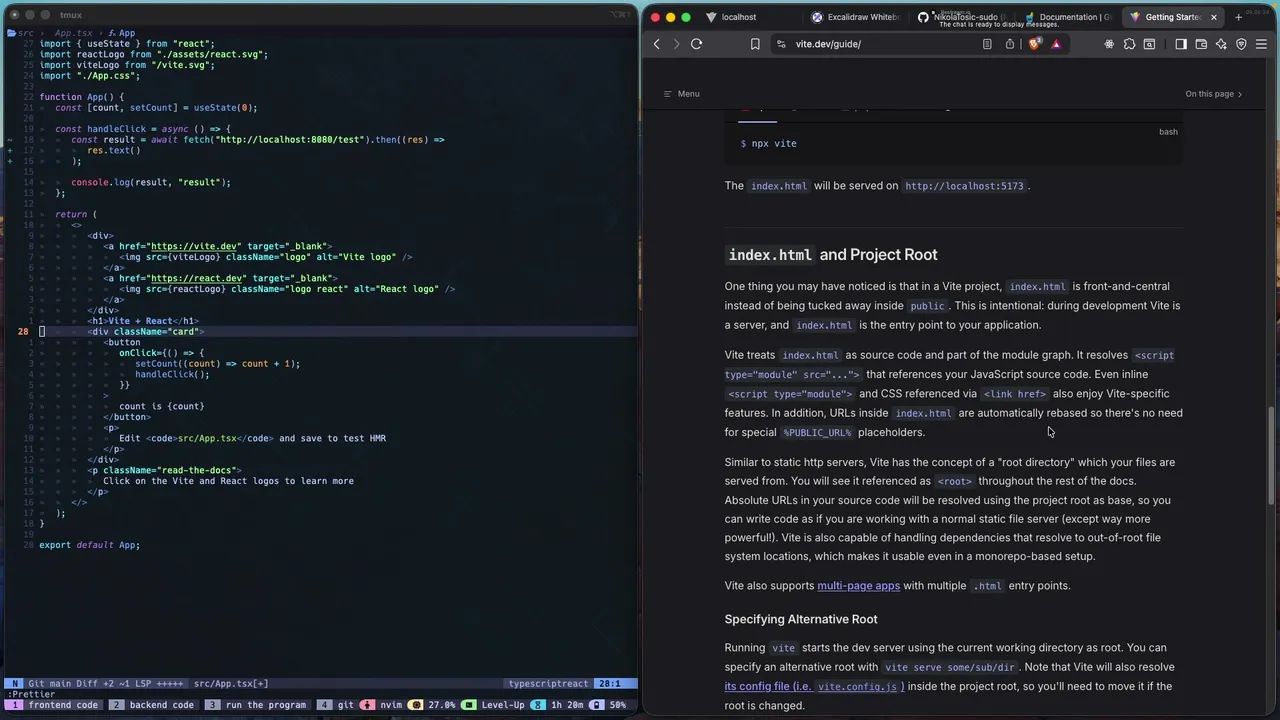The height and width of the screenshot is (720, 1280).
Task: Click the React DevTools extension icon
Action: [x=1109, y=44]
